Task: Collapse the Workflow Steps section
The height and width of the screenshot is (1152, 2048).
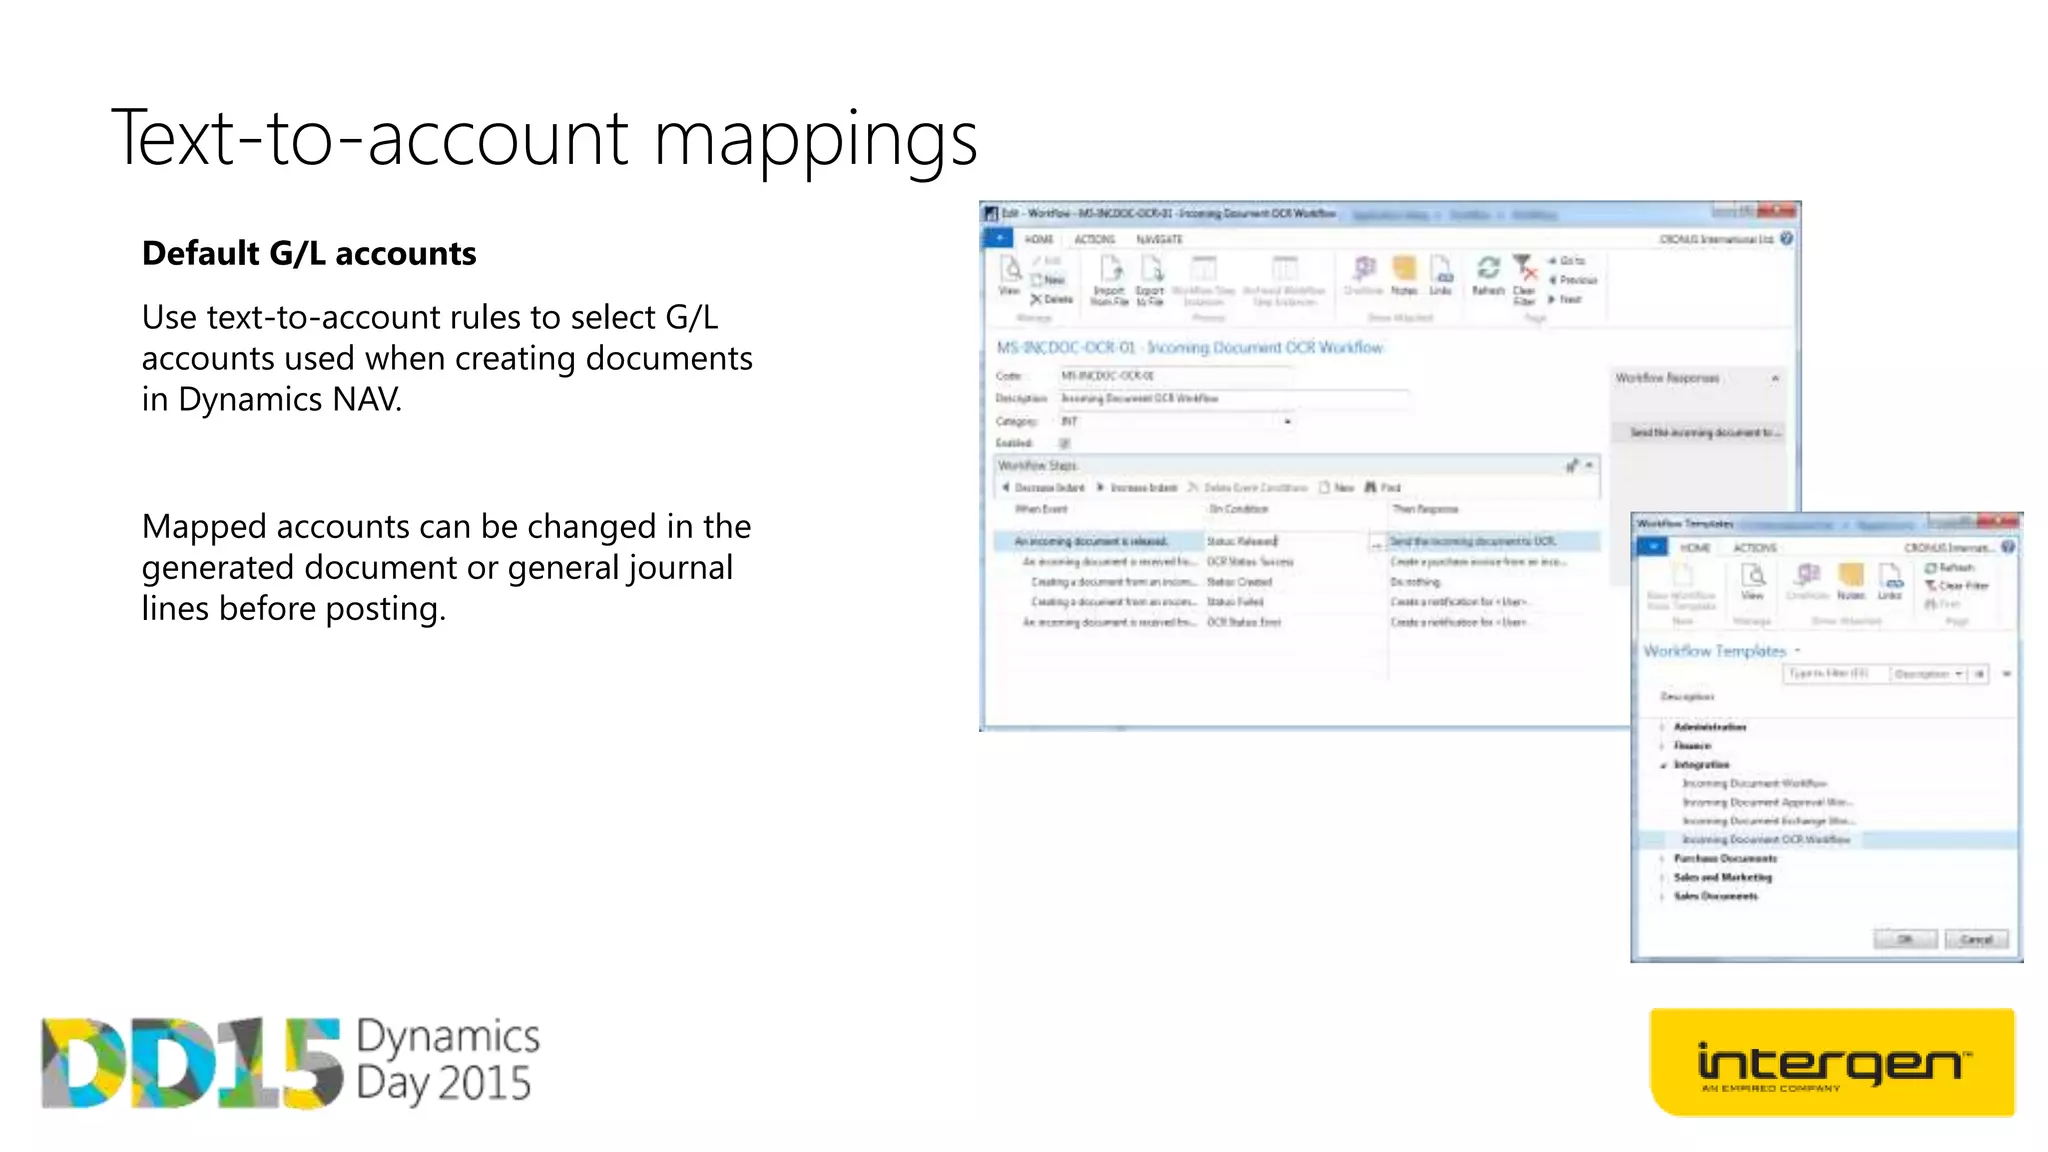Action: 1589,465
